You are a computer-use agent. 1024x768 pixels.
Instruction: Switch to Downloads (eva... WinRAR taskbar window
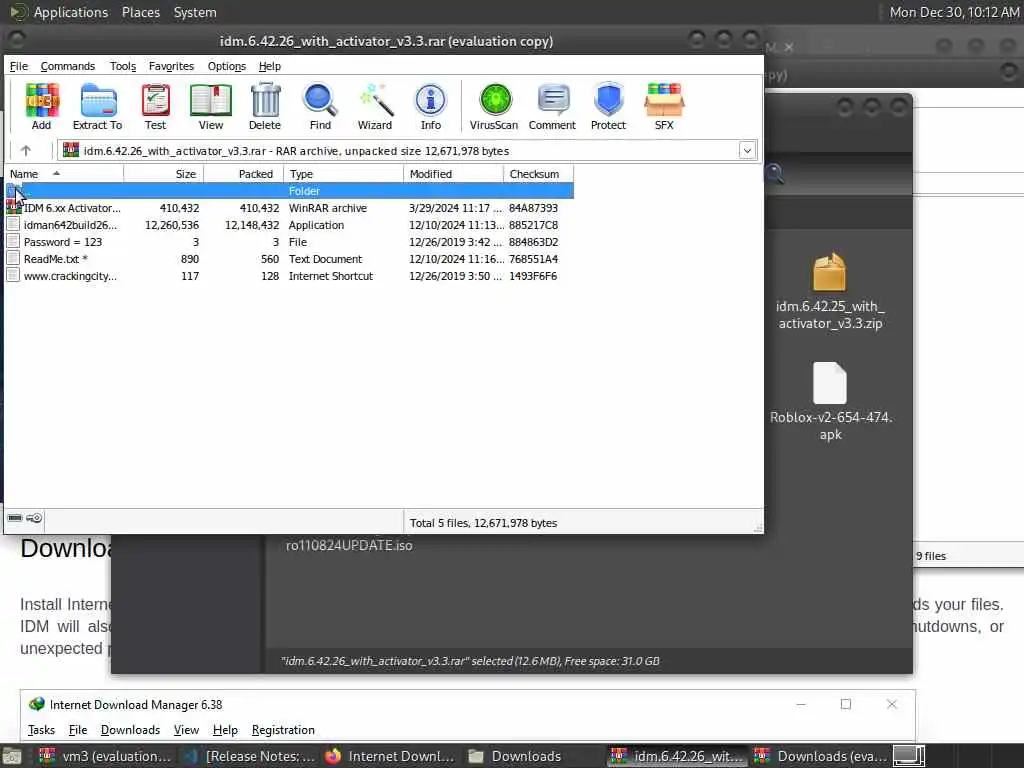[820, 756]
